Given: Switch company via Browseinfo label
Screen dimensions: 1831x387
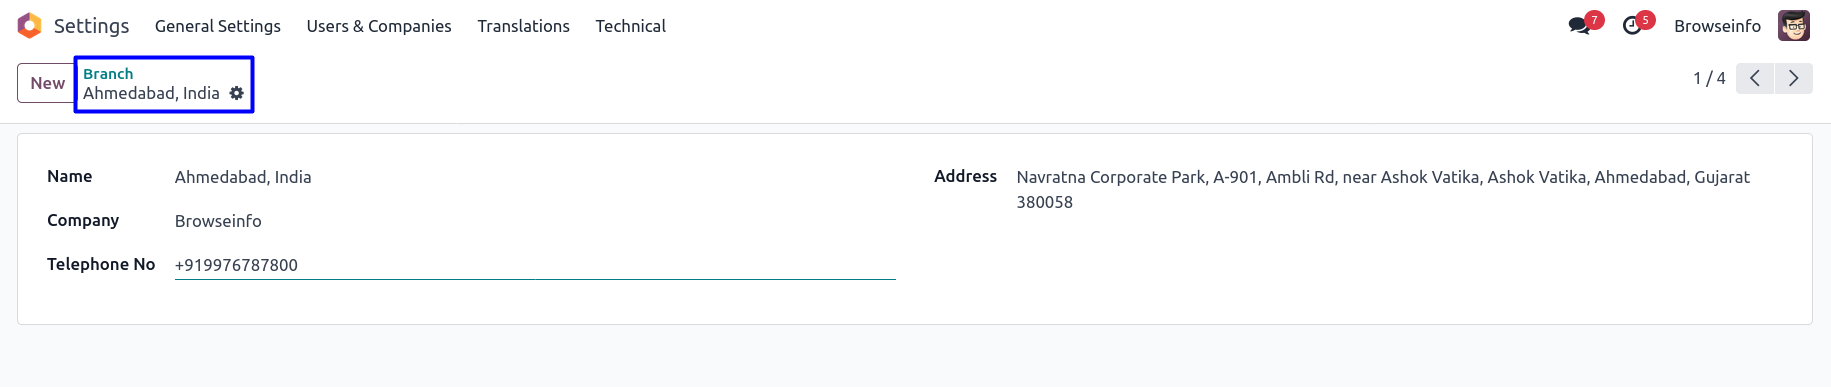Looking at the screenshot, I should 1718,26.
